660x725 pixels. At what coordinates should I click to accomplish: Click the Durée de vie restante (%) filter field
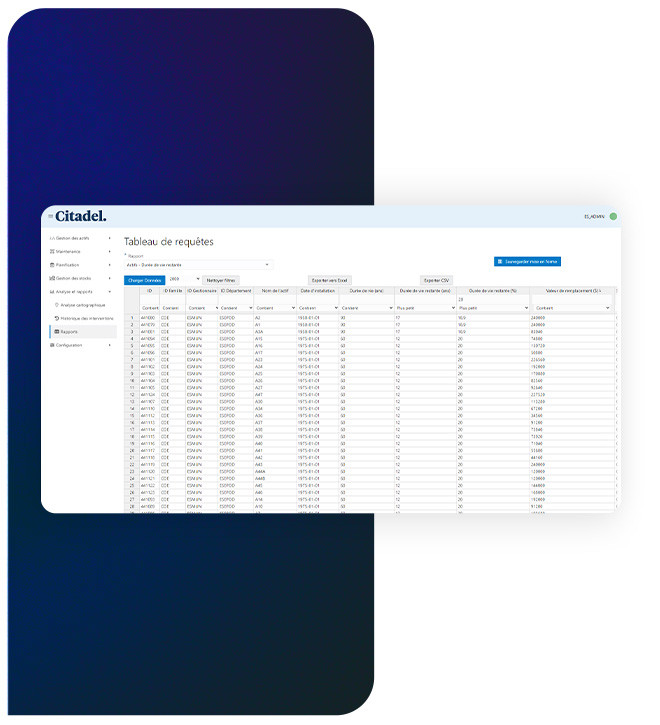coord(490,299)
